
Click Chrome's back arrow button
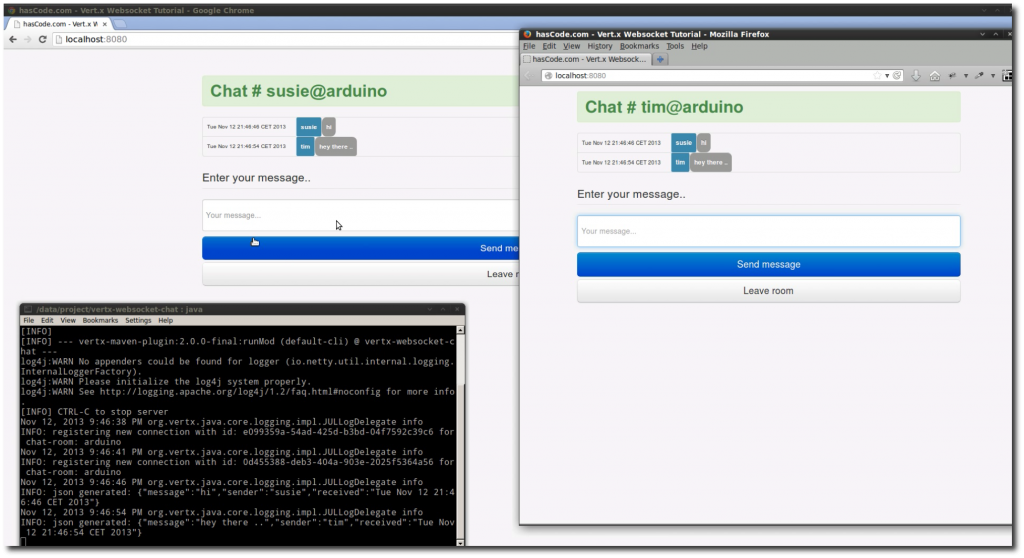(x=12, y=39)
